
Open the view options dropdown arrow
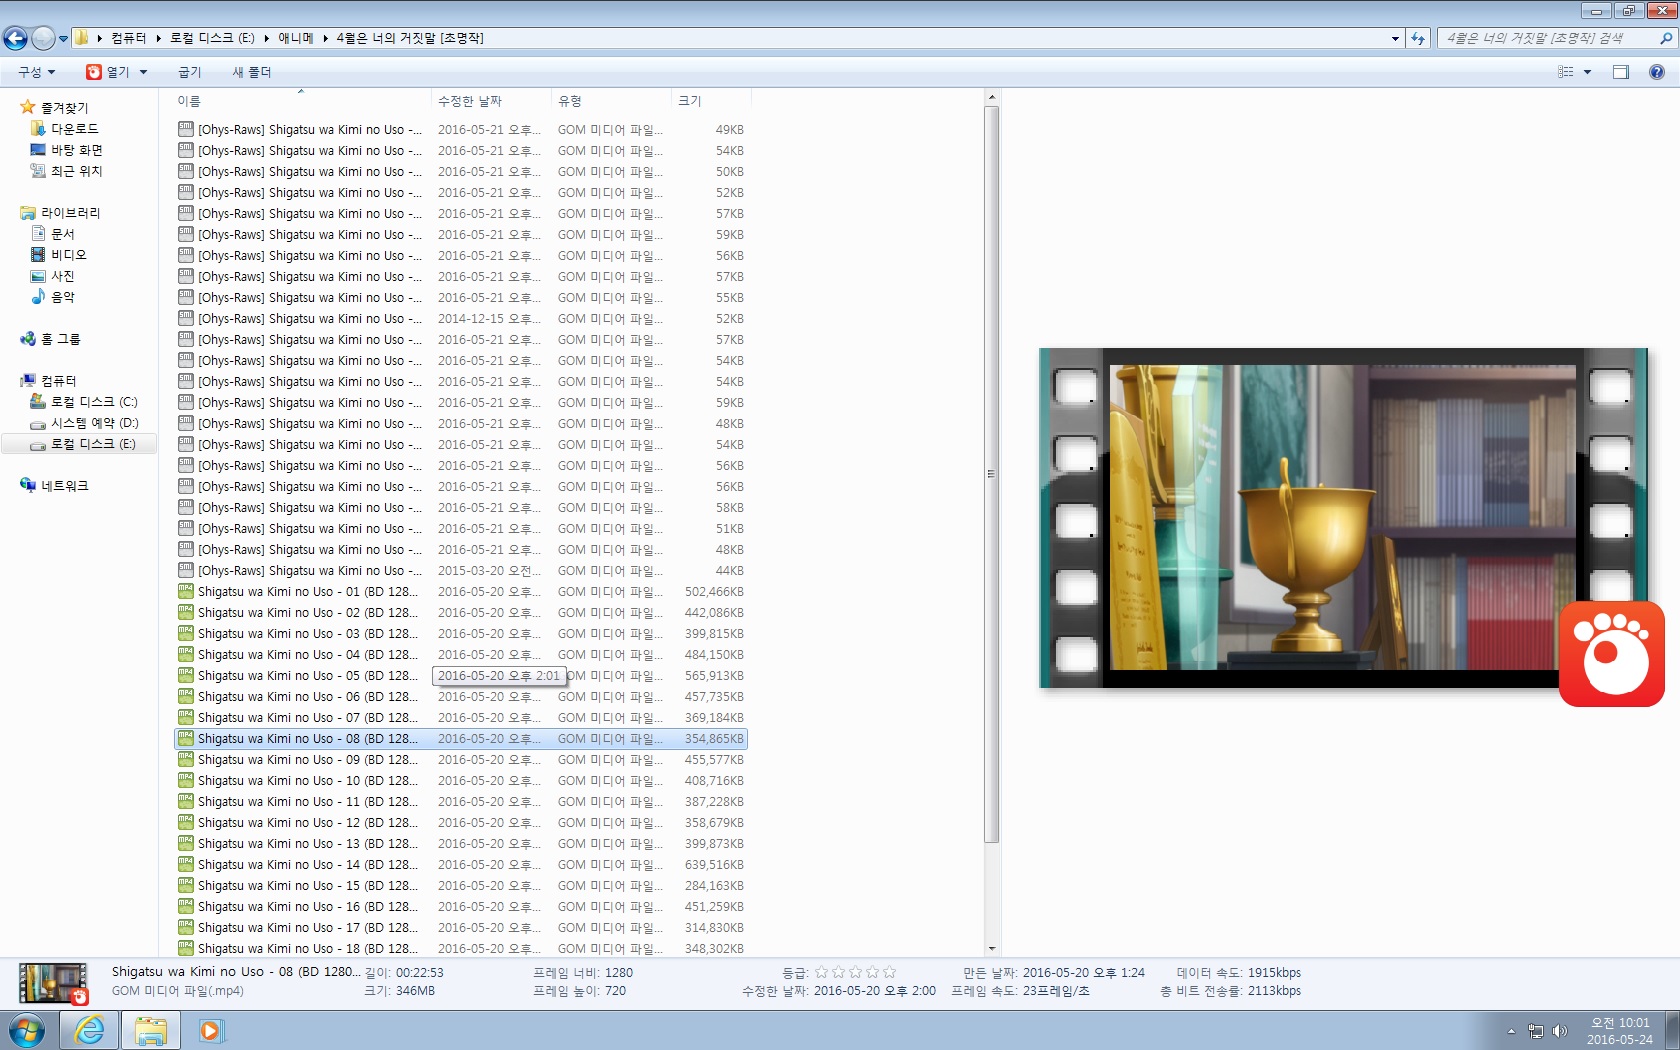click(1587, 72)
